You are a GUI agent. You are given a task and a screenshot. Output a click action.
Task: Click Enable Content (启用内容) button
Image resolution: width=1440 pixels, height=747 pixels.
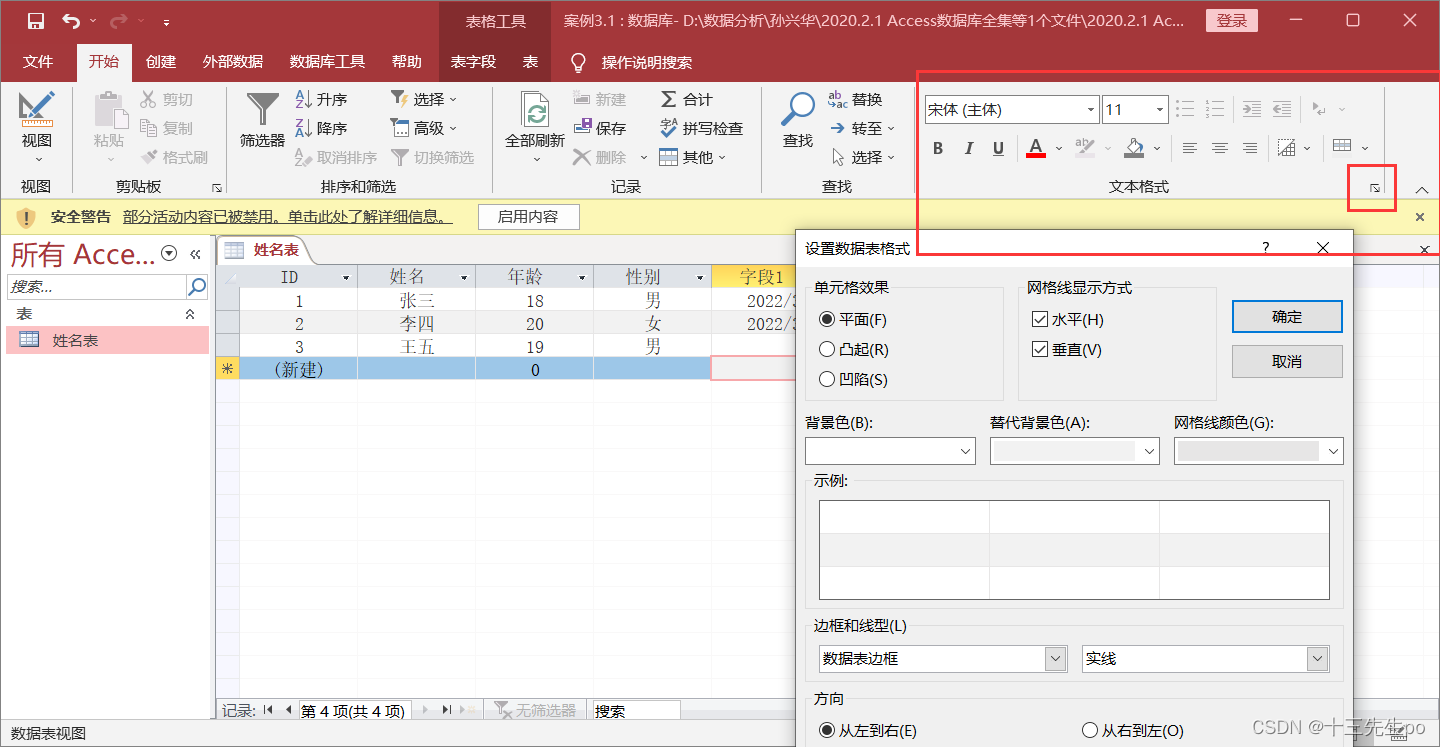pyautogui.click(x=527, y=217)
